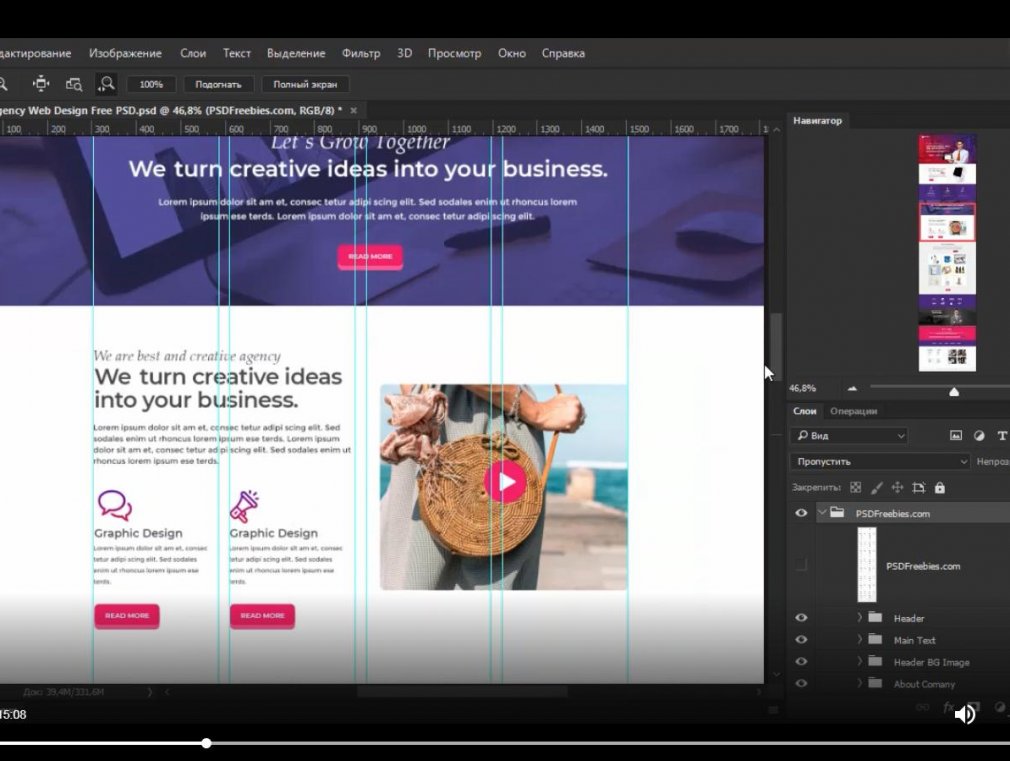Click the Подогнать button

coord(218,84)
